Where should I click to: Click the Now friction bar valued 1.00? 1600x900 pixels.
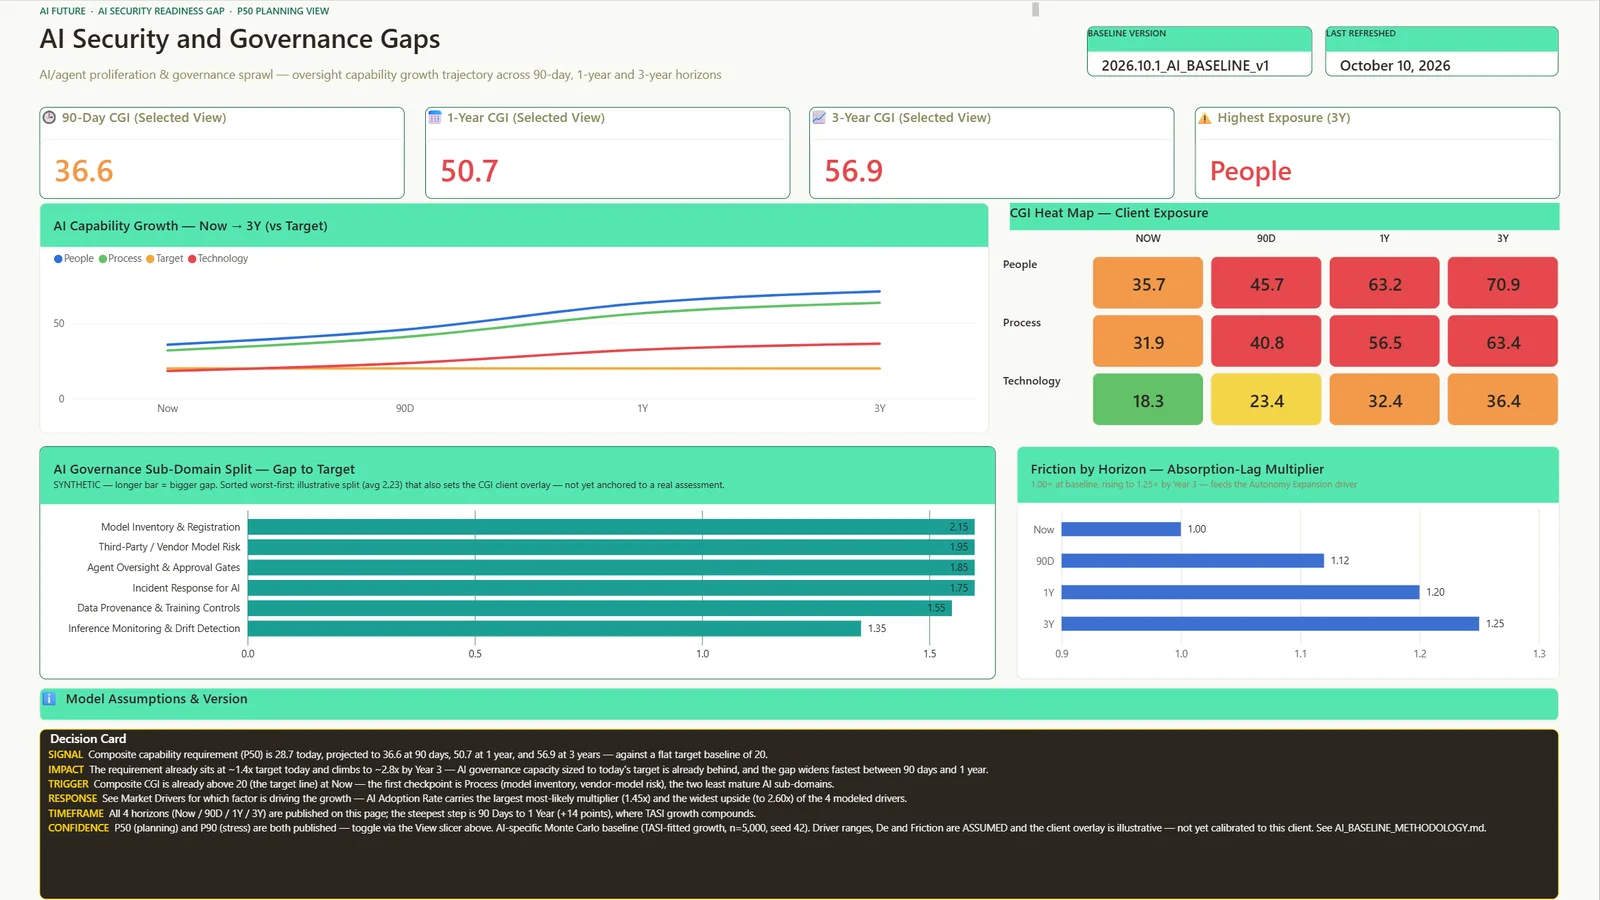point(1121,529)
